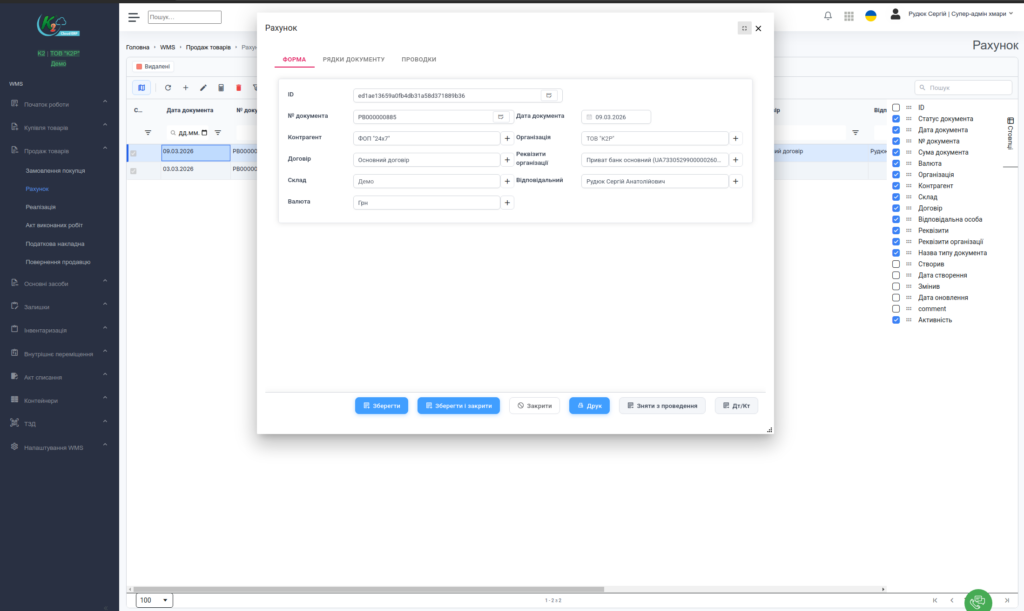Toggle the Активність column checkbox

(x=896, y=320)
